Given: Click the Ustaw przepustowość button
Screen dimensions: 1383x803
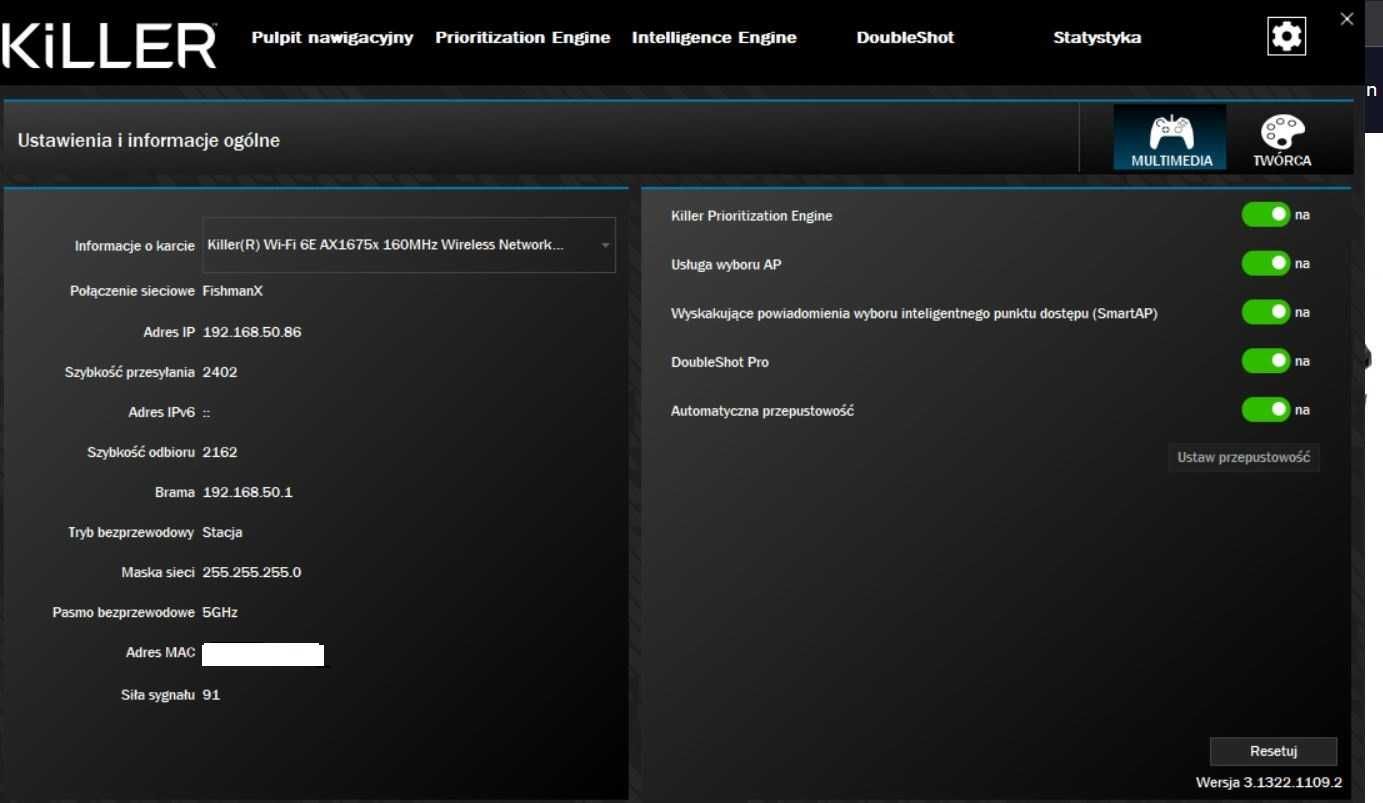Looking at the screenshot, I should point(1244,458).
